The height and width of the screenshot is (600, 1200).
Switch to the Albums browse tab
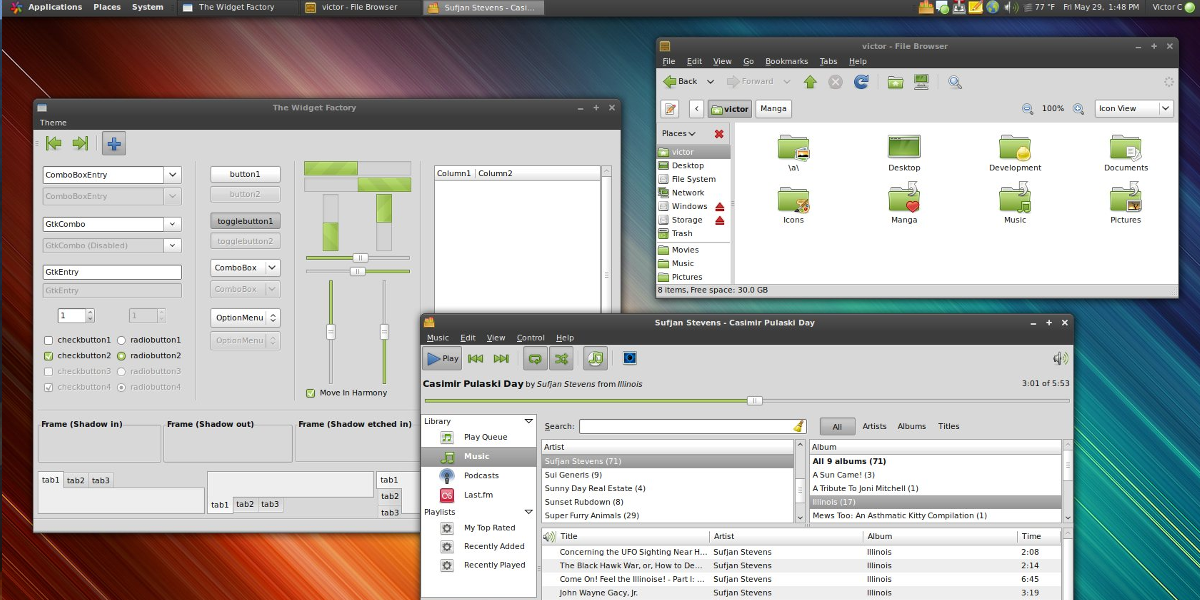911,426
